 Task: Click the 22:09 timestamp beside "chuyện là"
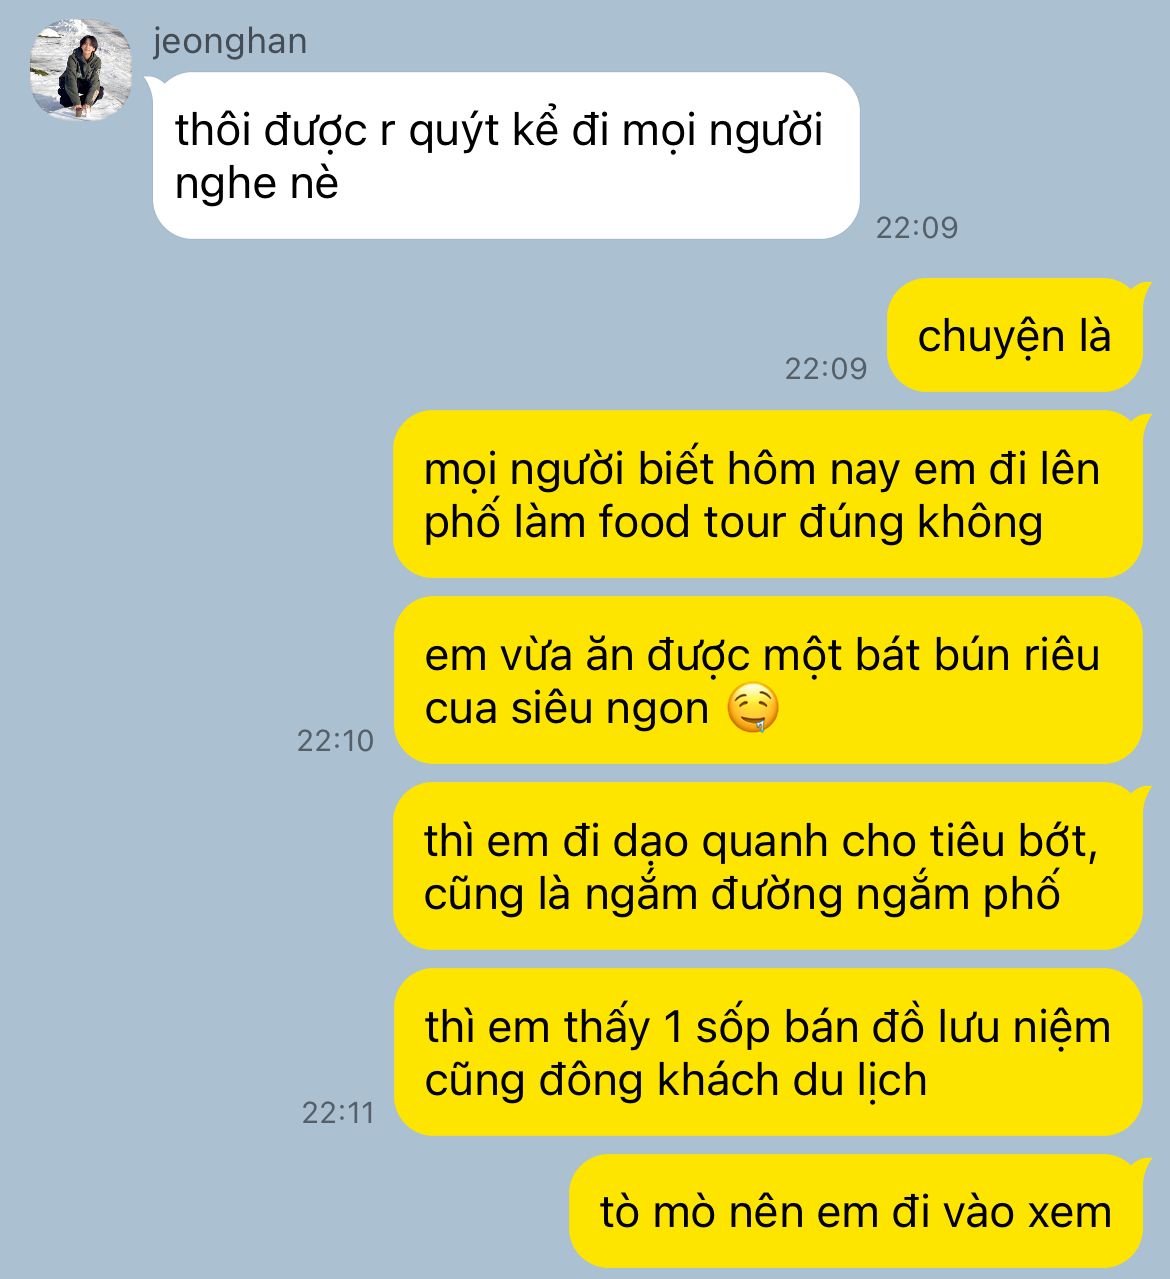click(x=826, y=369)
